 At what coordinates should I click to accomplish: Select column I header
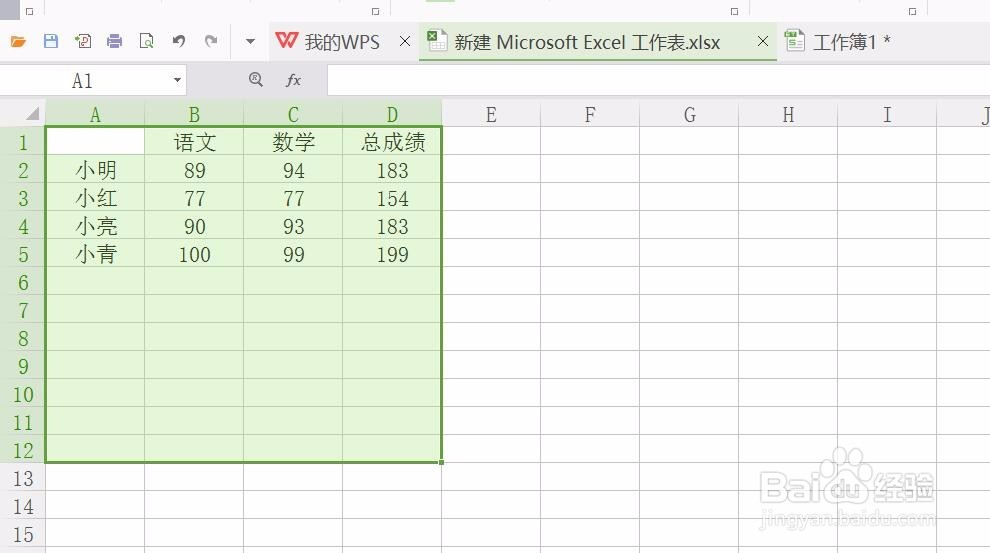click(887, 114)
